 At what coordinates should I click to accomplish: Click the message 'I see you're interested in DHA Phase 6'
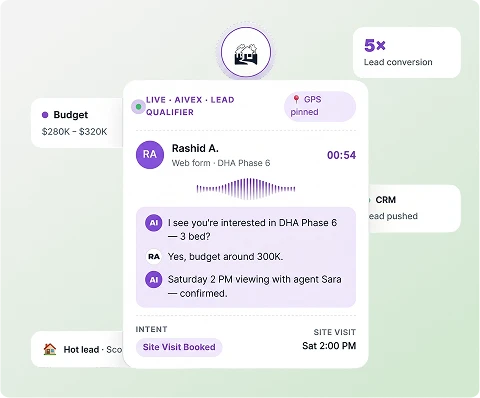(252, 229)
